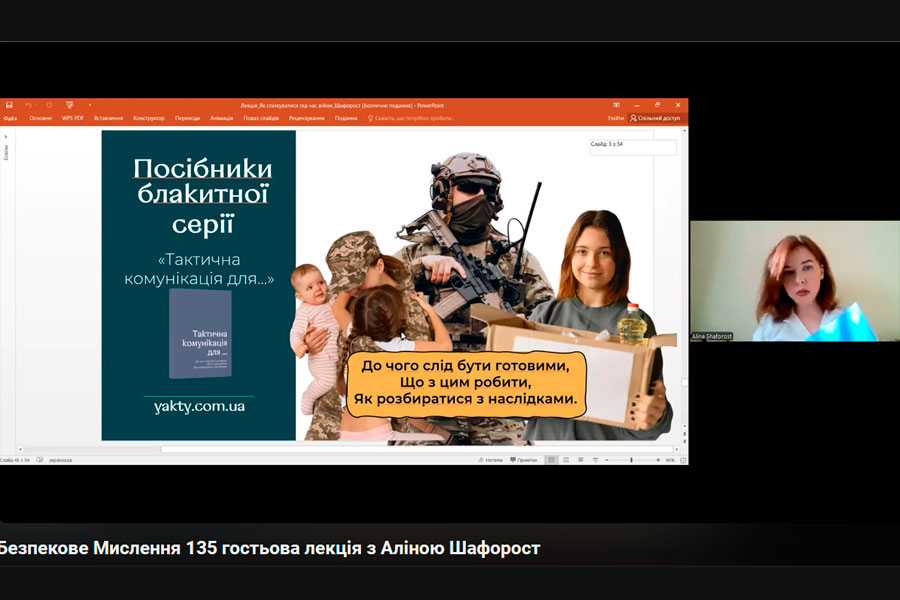Open the Рецензування ribbon tab
The width and height of the screenshot is (900, 600).
pos(307,118)
